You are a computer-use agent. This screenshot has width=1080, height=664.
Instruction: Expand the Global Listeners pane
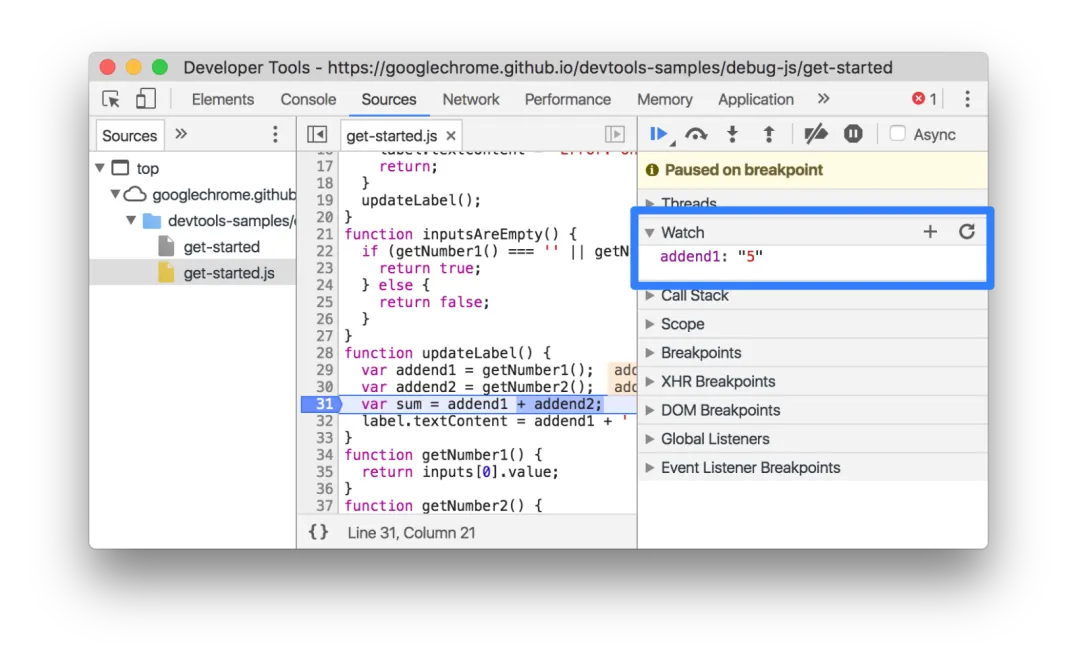pos(650,439)
